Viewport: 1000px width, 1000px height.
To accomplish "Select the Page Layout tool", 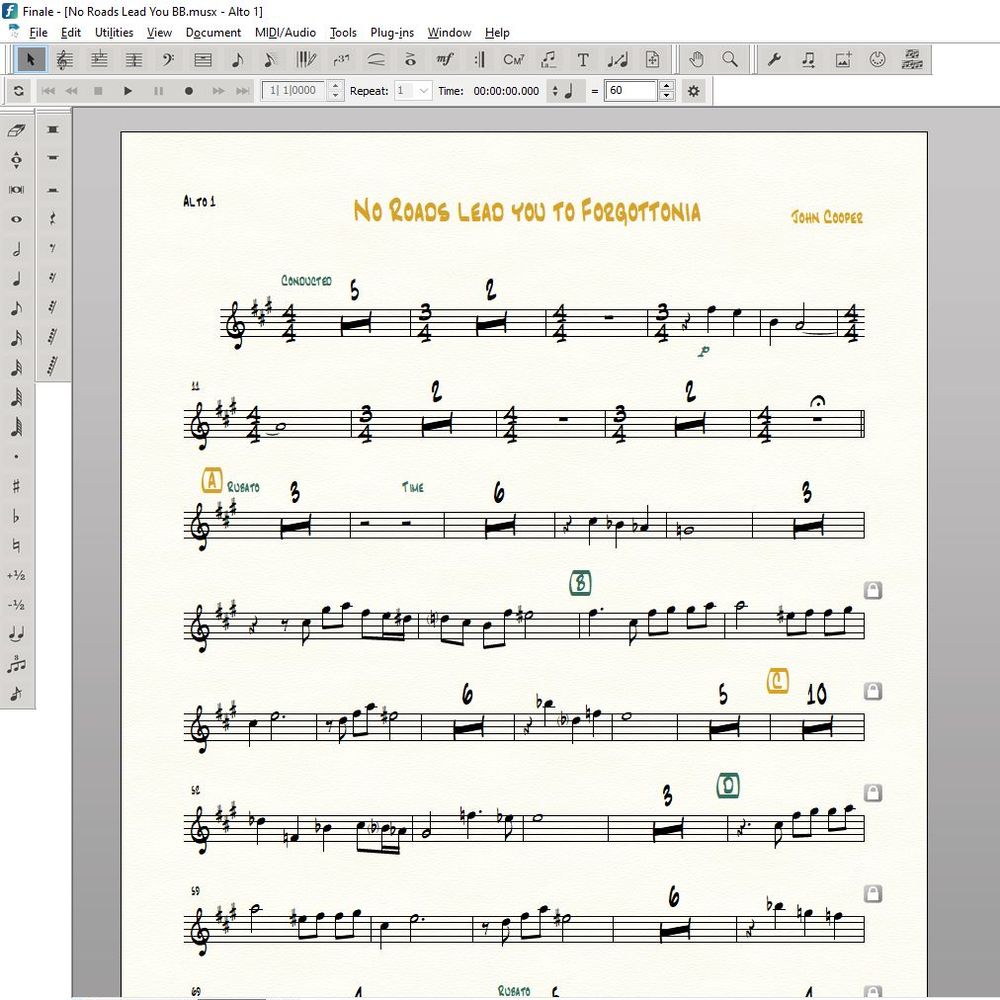I will tap(652, 60).
